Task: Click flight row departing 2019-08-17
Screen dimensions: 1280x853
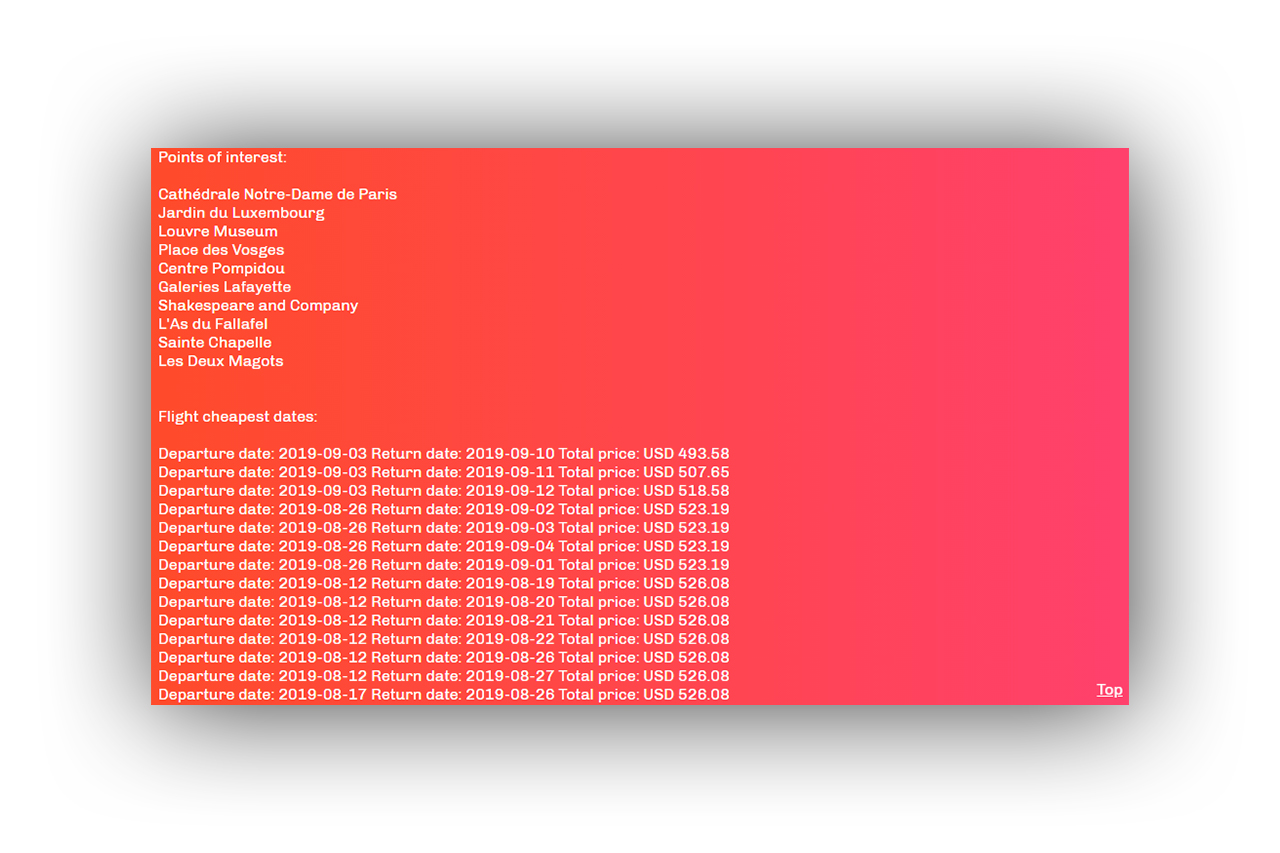Action: pos(444,694)
